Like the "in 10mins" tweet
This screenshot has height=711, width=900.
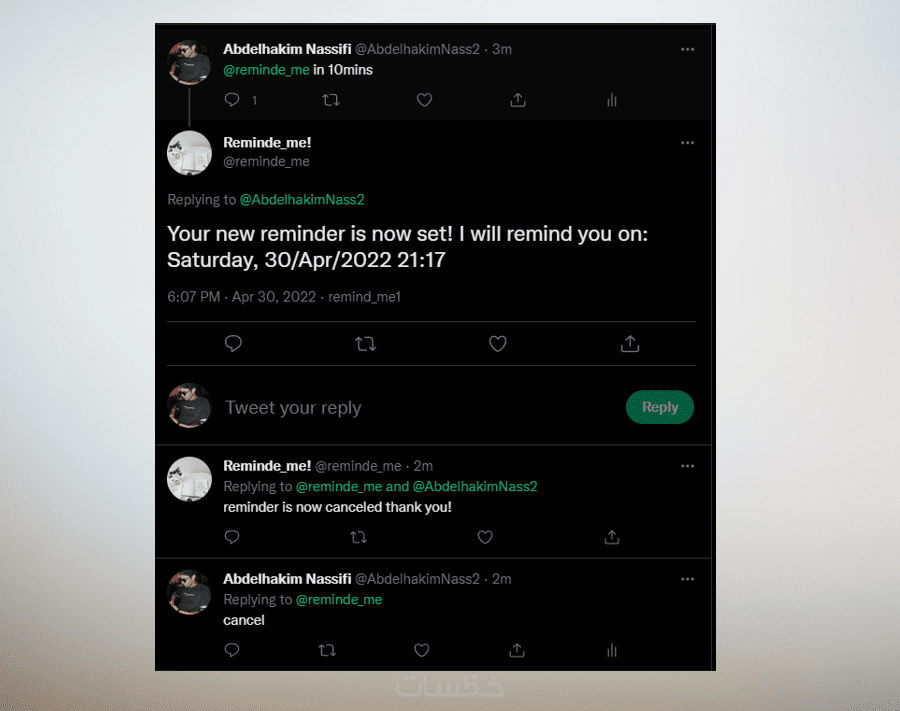pyautogui.click(x=424, y=100)
